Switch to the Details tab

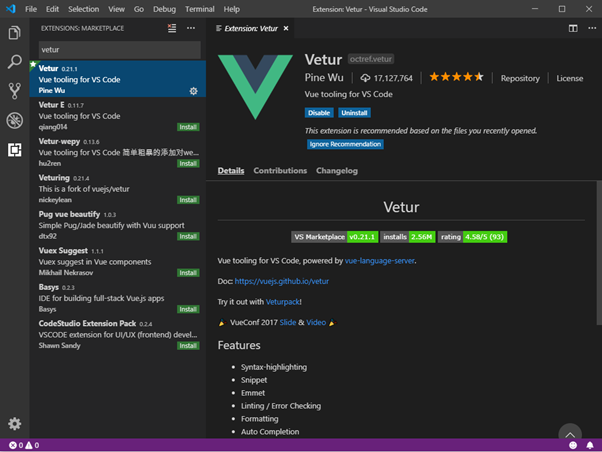pos(231,171)
